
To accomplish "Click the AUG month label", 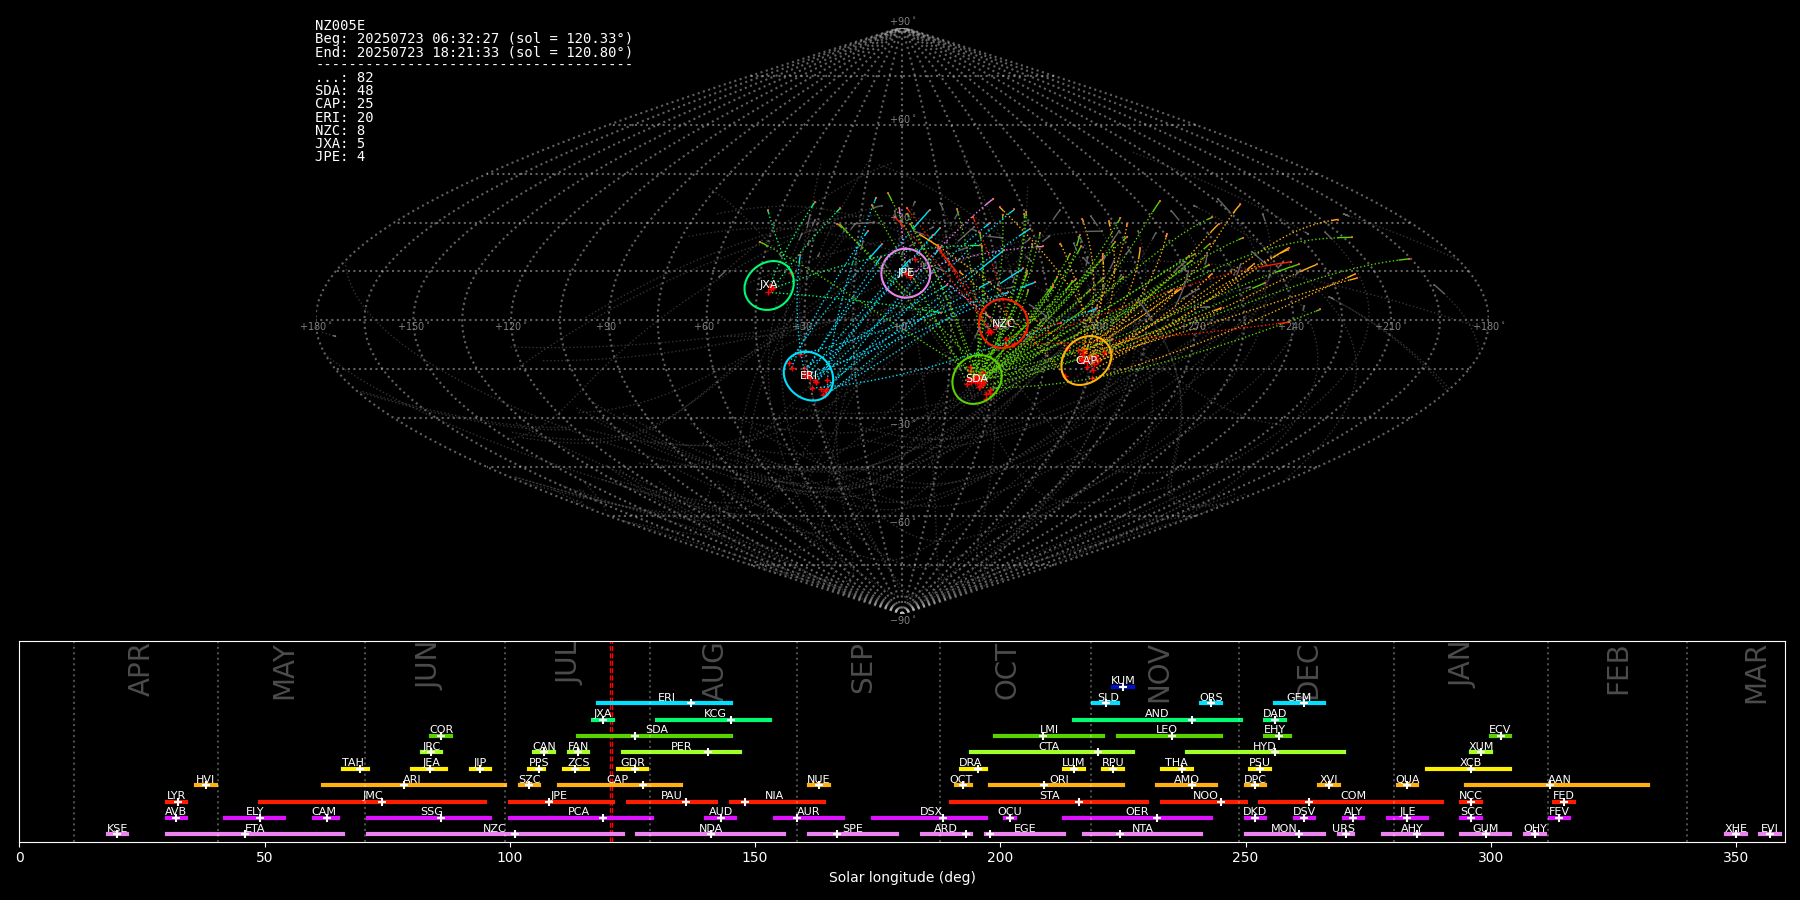I will coord(713,671).
